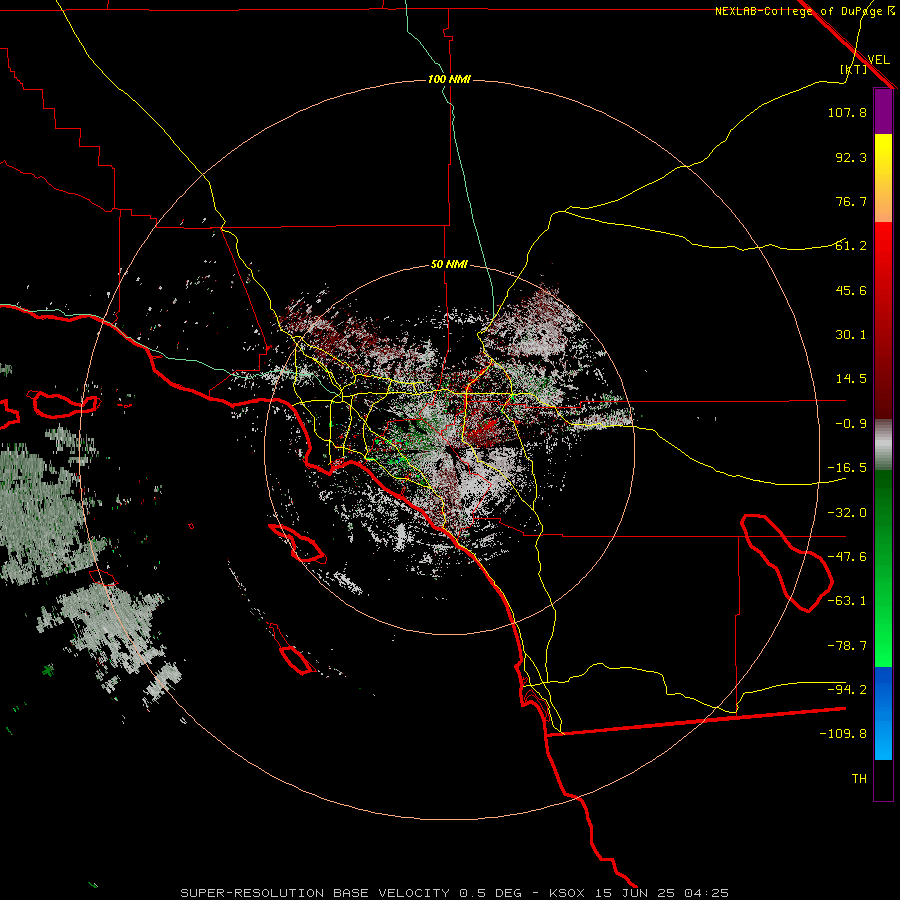Click the 107.8 velocity scale value
Viewport: 900px width, 900px height.
(x=847, y=112)
